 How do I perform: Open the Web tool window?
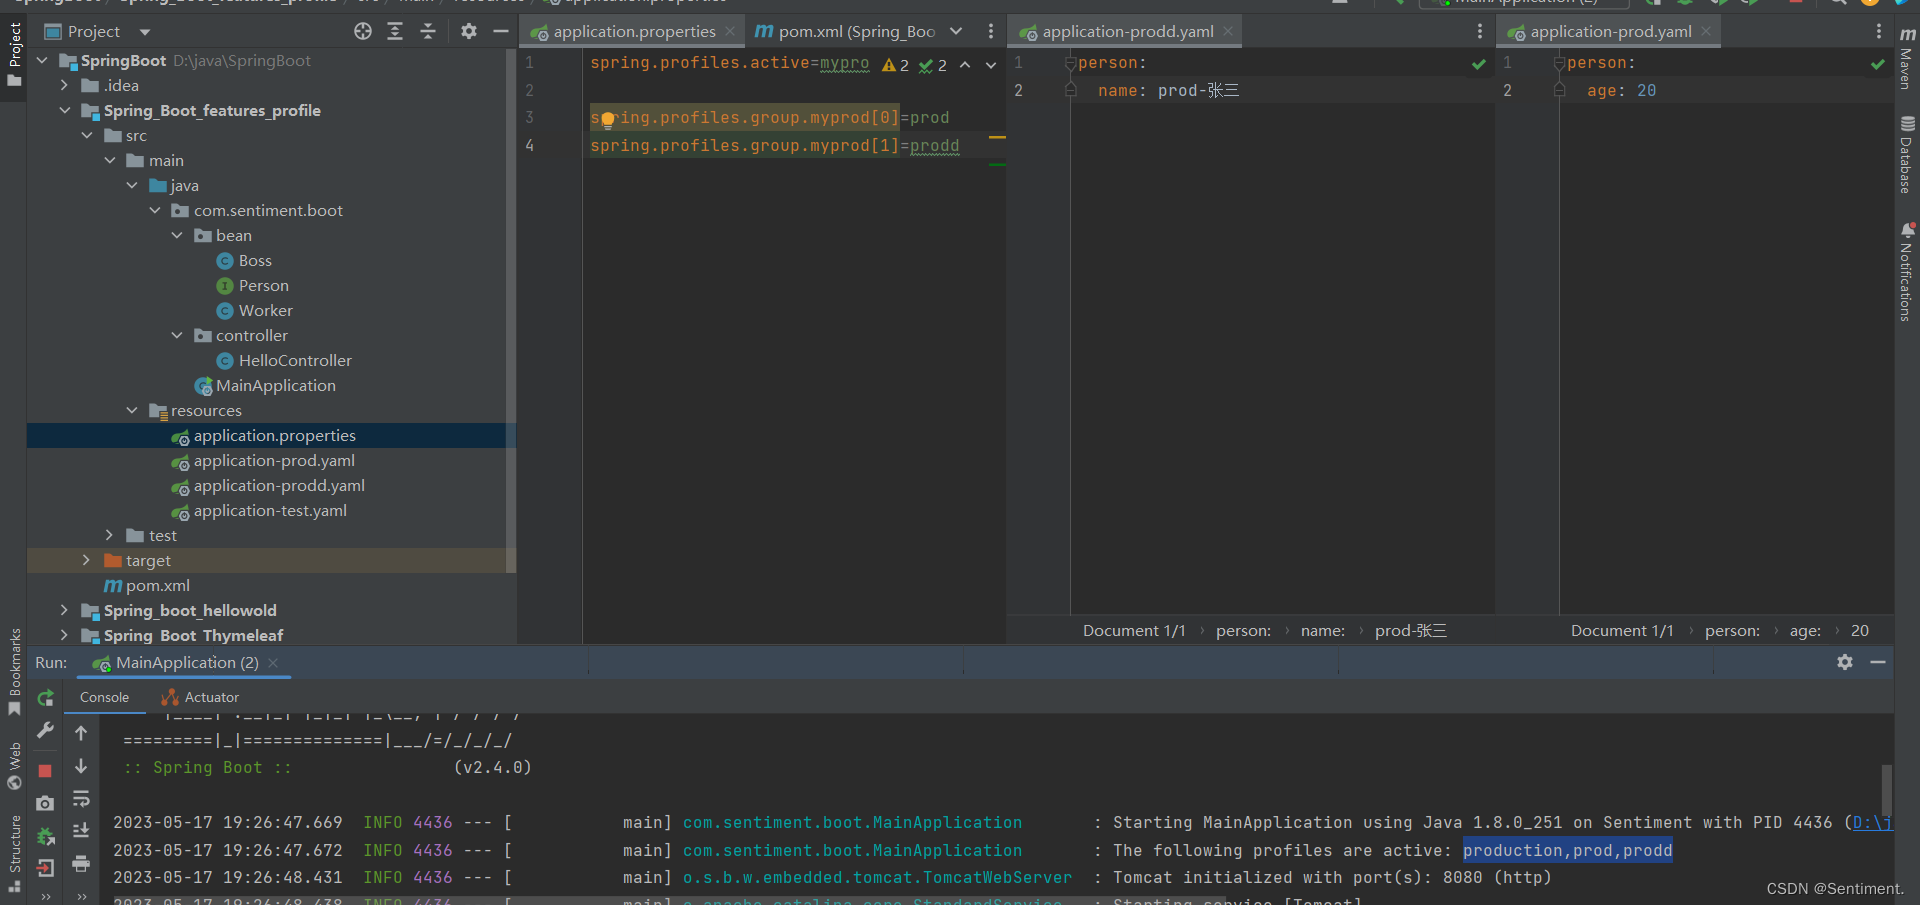[14, 766]
